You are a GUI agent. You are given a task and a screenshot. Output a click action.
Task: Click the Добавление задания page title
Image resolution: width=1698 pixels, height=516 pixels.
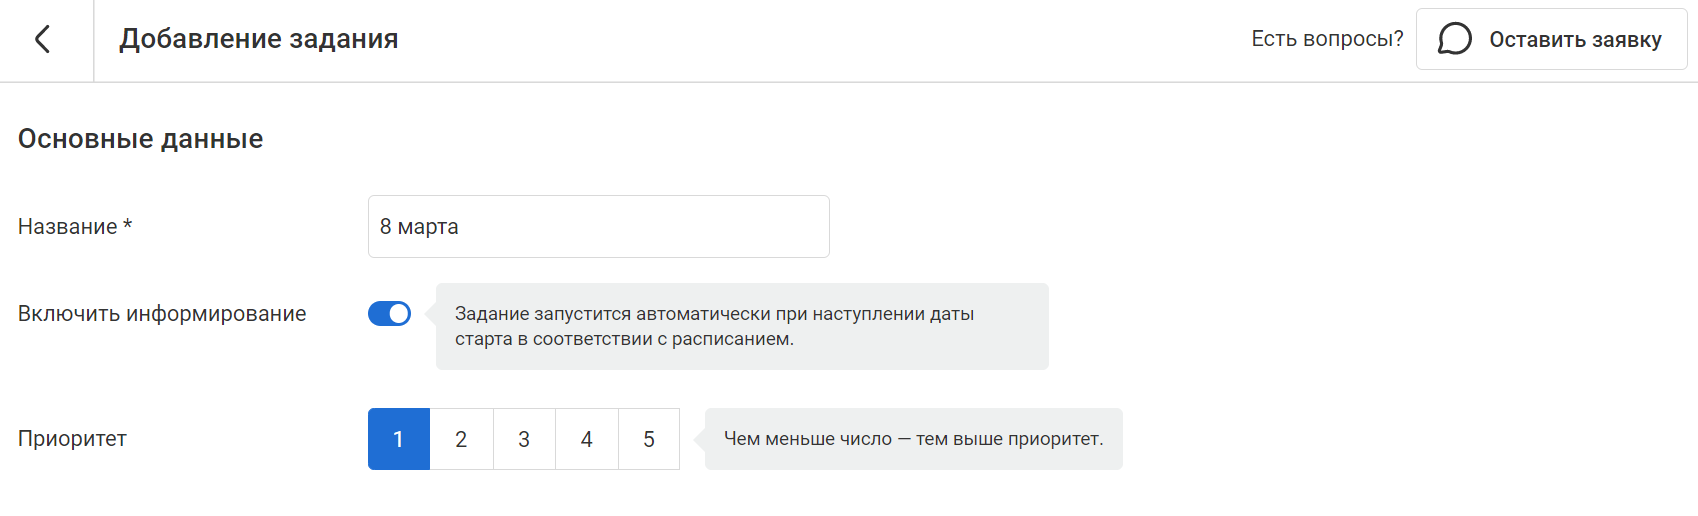[259, 39]
